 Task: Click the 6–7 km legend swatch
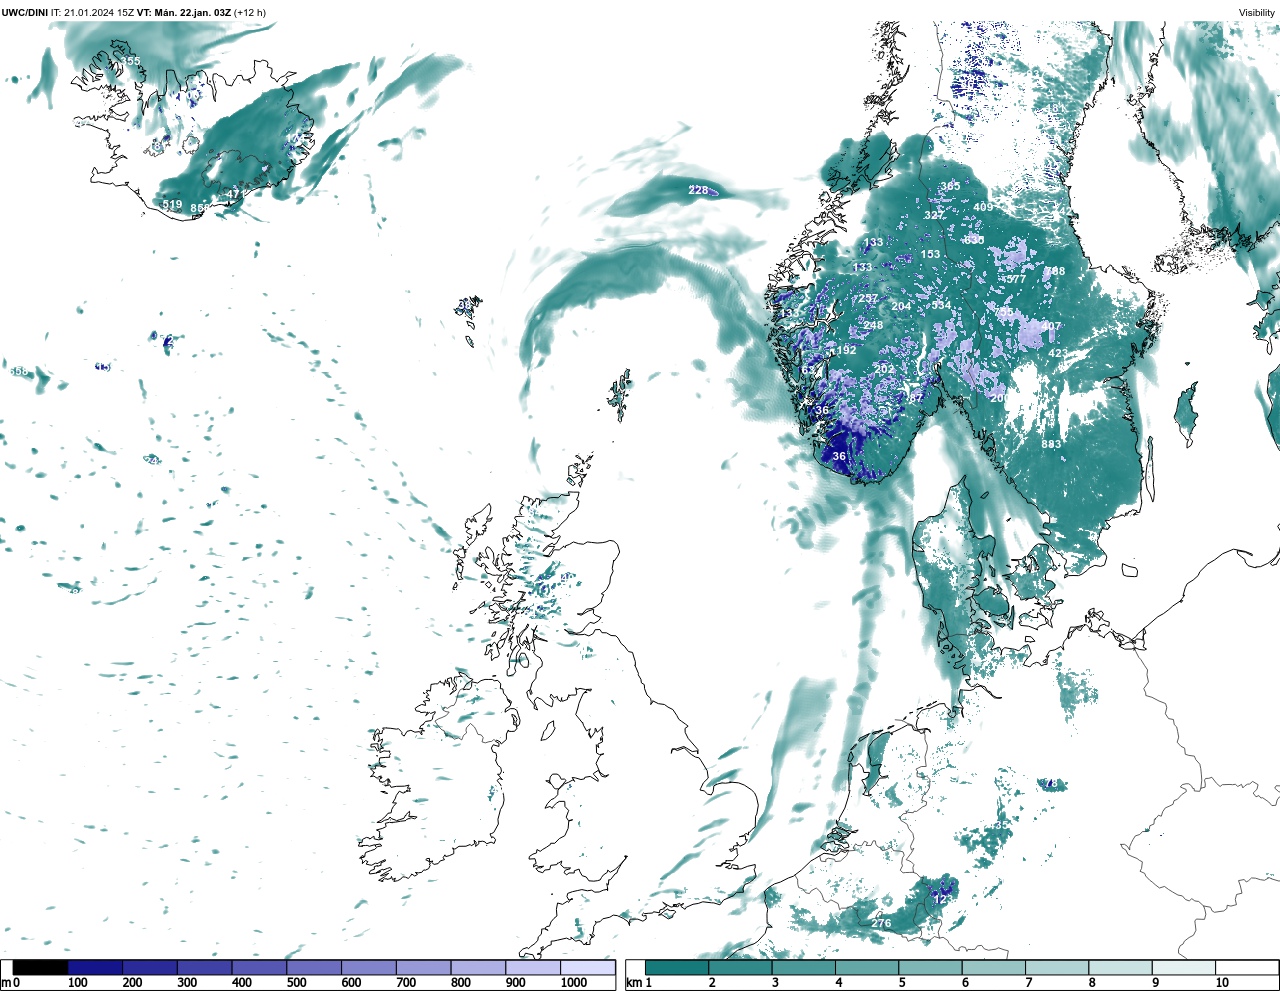[x=993, y=968]
